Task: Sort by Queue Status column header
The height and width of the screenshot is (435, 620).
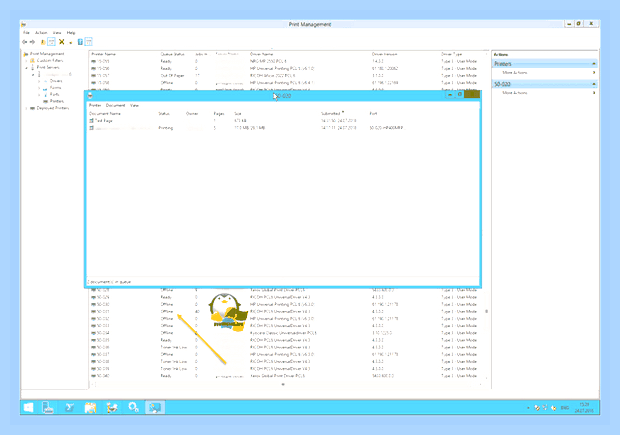Action: tap(172, 54)
